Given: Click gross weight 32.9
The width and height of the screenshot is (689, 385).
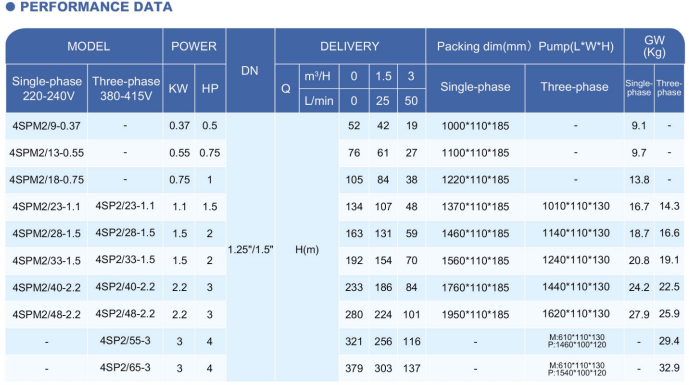Looking at the screenshot, I should pyautogui.click(x=669, y=368).
